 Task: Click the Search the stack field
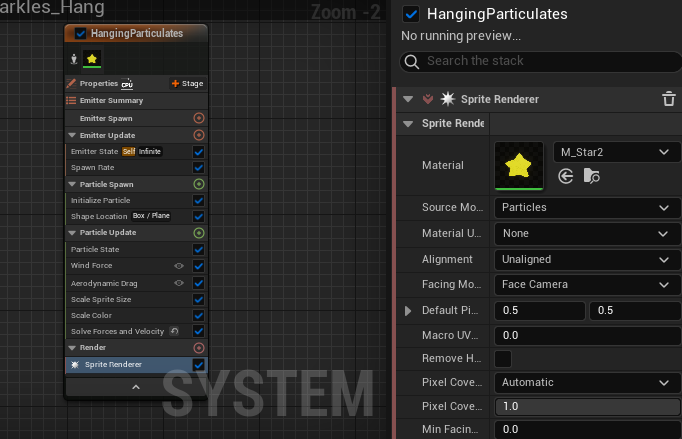540,61
